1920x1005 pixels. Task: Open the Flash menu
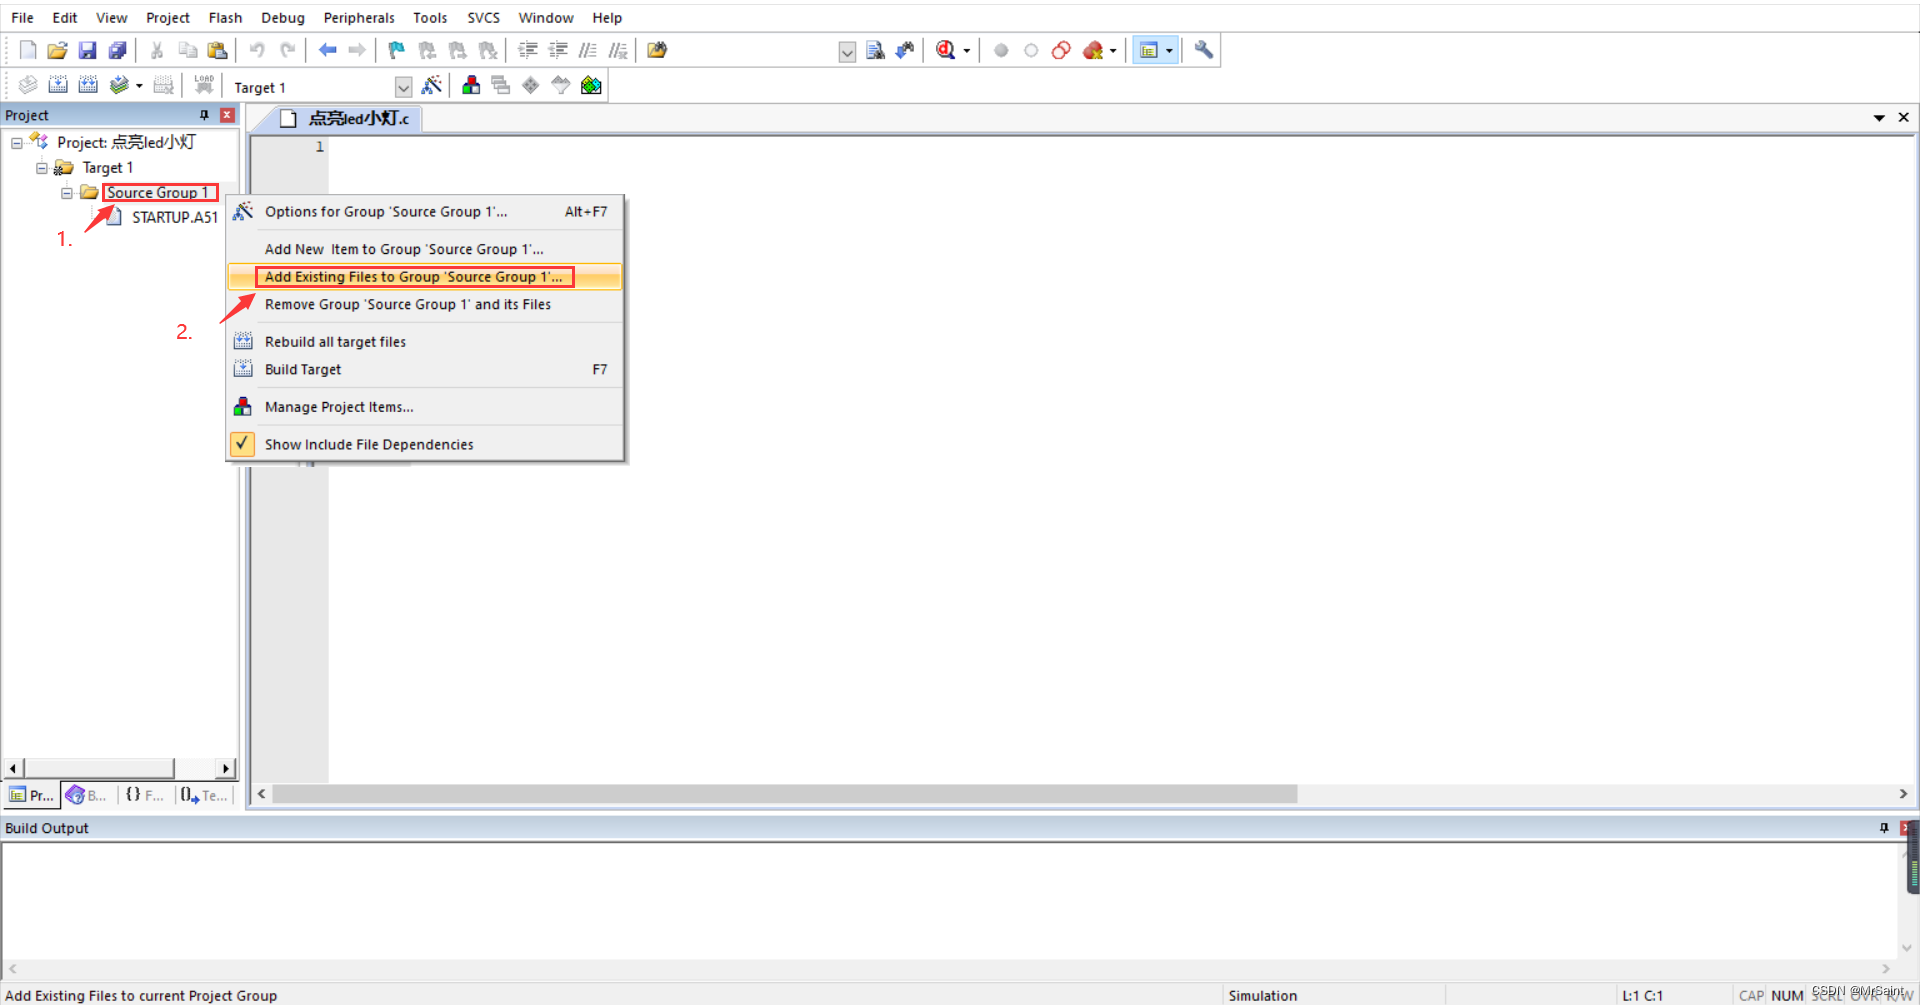(225, 18)
